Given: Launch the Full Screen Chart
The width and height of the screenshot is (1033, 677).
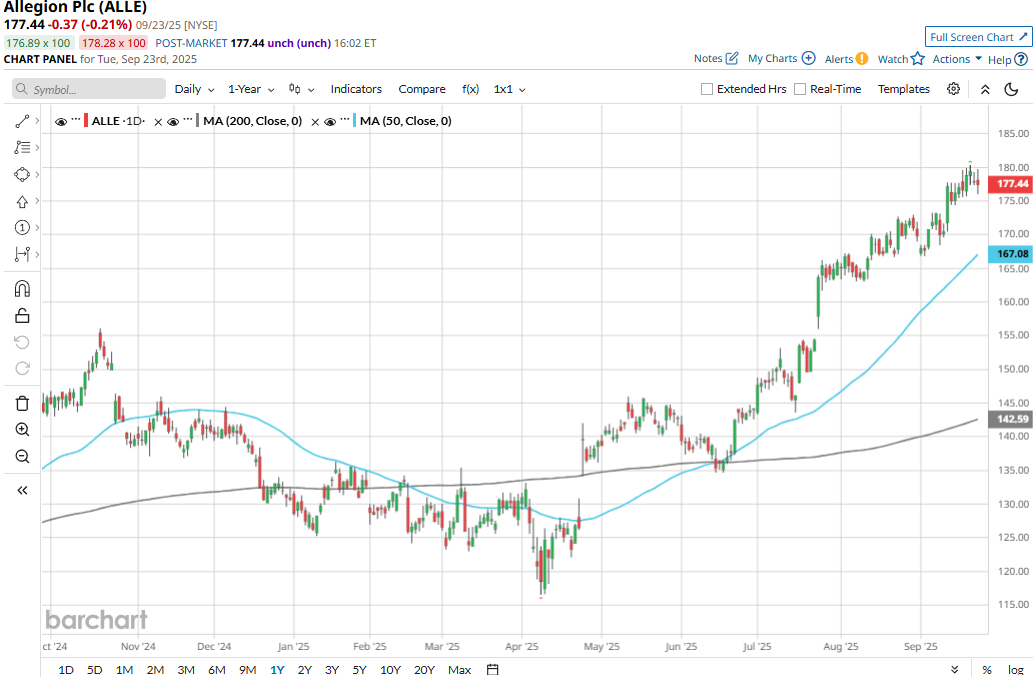Looking at the screenshot, I should 978,37.
